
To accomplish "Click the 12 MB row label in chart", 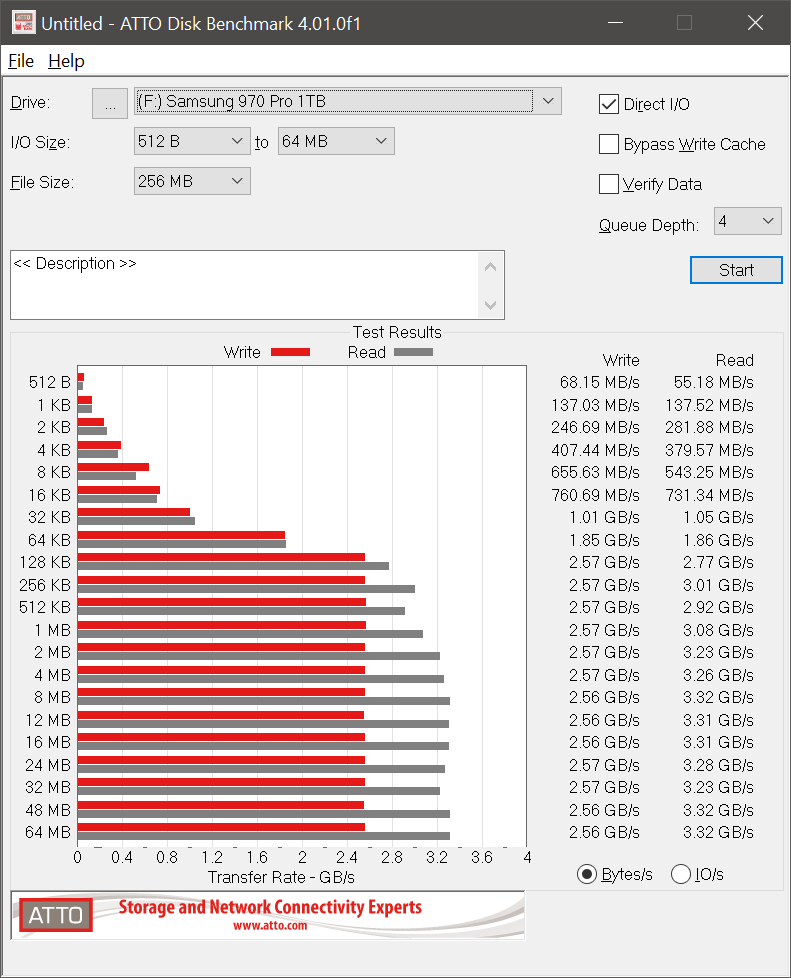I will pyautogui.click(x=48, y=720).
